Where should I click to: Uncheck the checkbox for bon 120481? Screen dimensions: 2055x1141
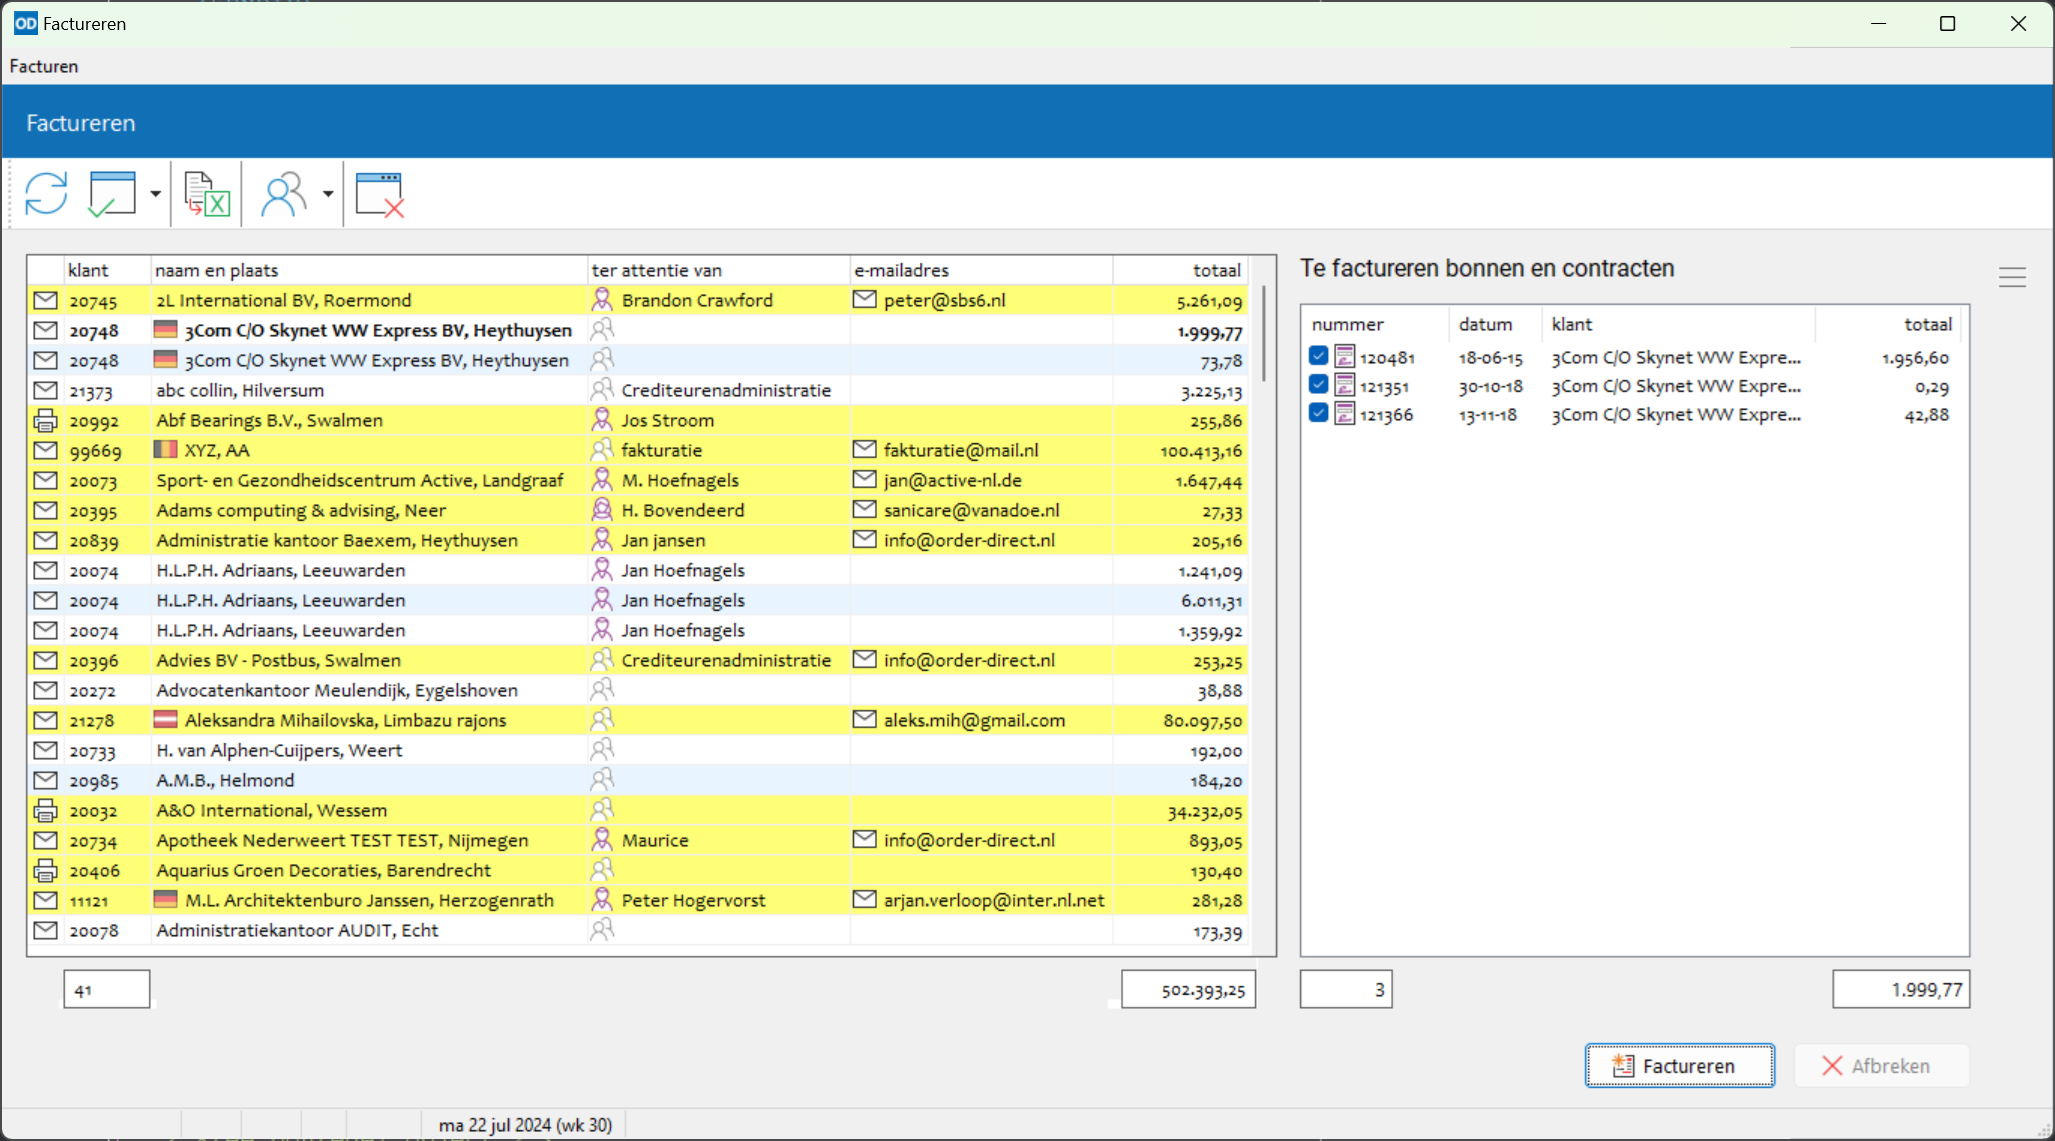click(1318, 356)
